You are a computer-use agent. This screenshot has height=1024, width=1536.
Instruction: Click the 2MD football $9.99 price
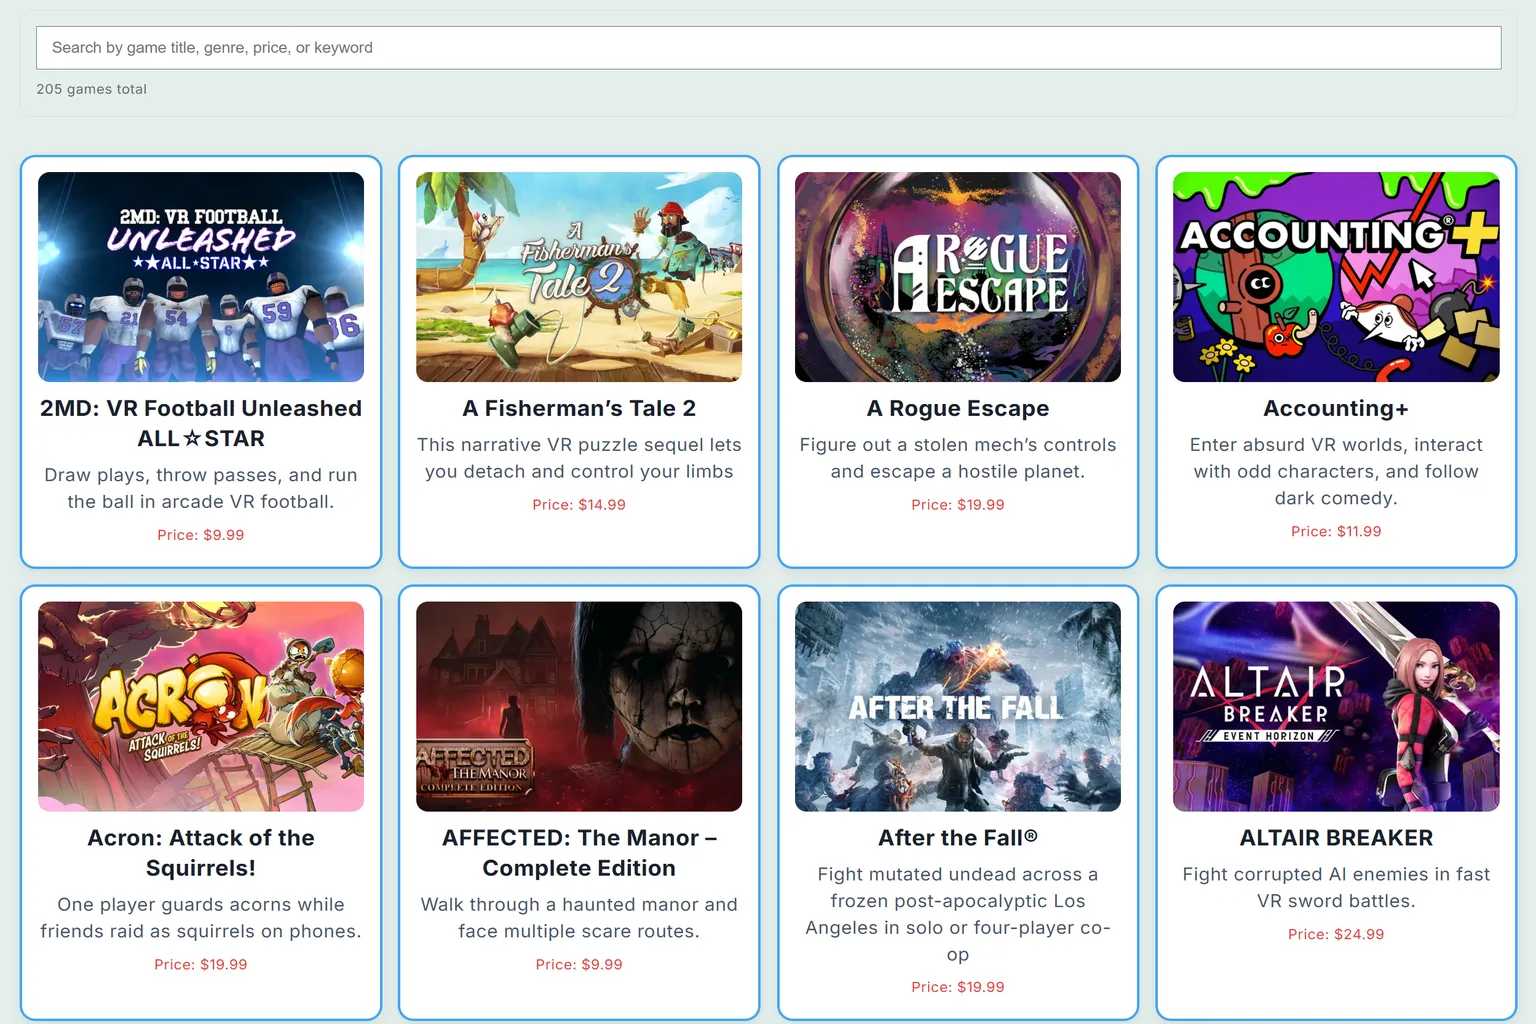tap(201, 535)
